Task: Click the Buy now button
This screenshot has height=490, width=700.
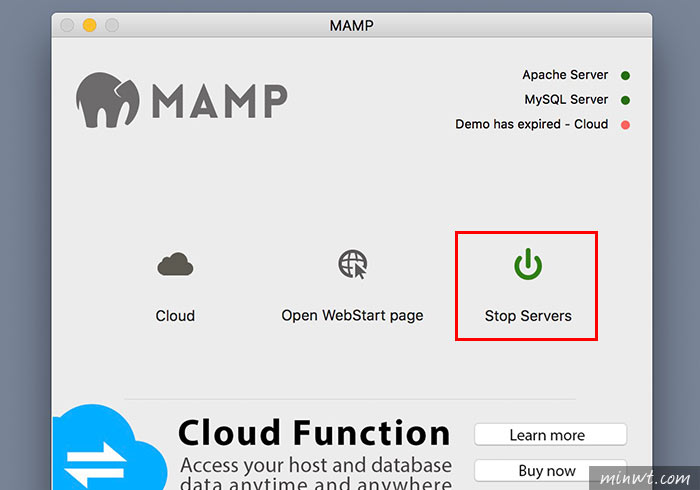Action: (550, 470)
